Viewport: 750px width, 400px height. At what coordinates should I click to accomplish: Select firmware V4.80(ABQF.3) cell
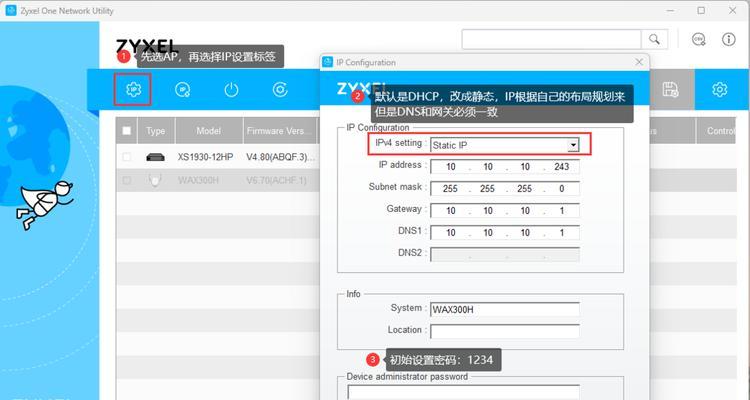(280, 157)
